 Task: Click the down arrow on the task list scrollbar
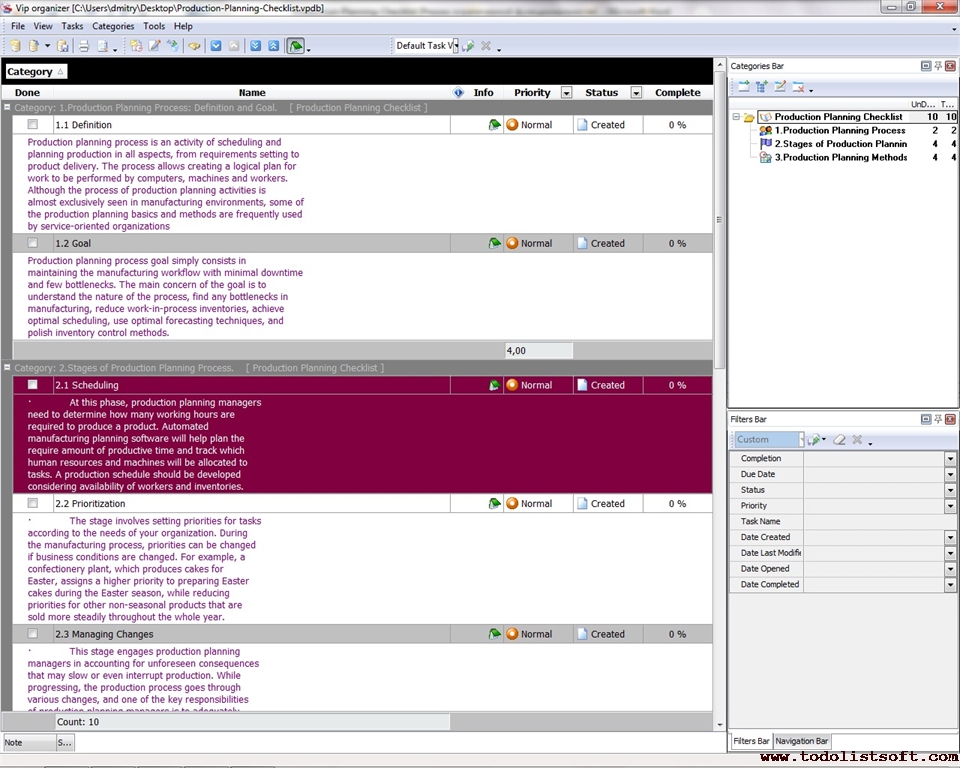719,724
